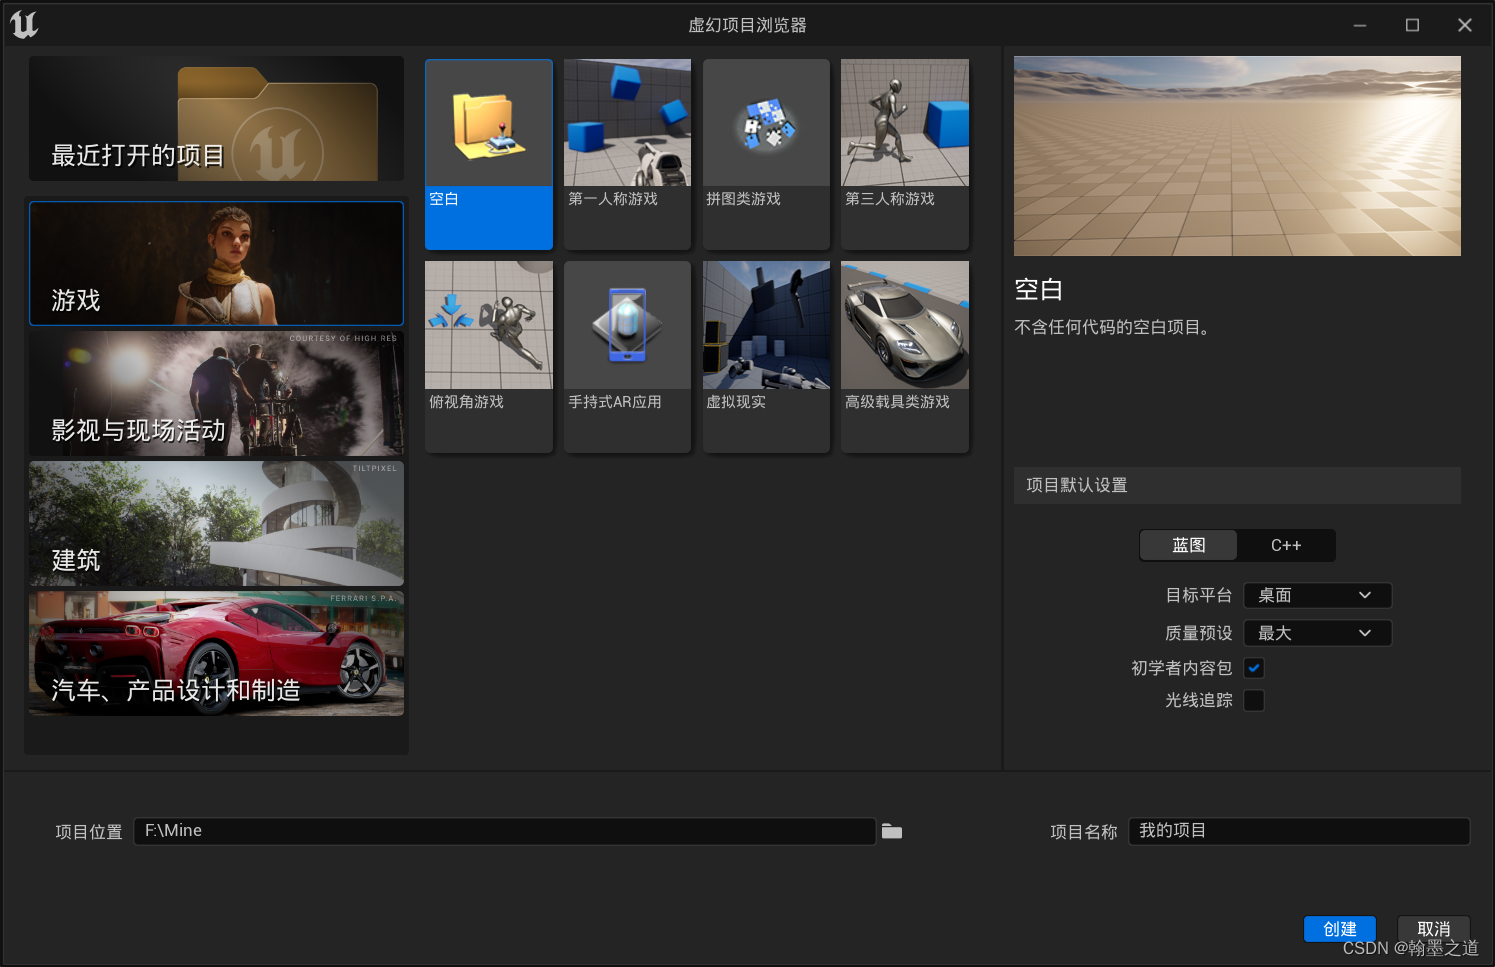The height and width of the screenshot is (967, 1495).
Task: Open the folder browser for 项目位置
Action: coord(891,831)
